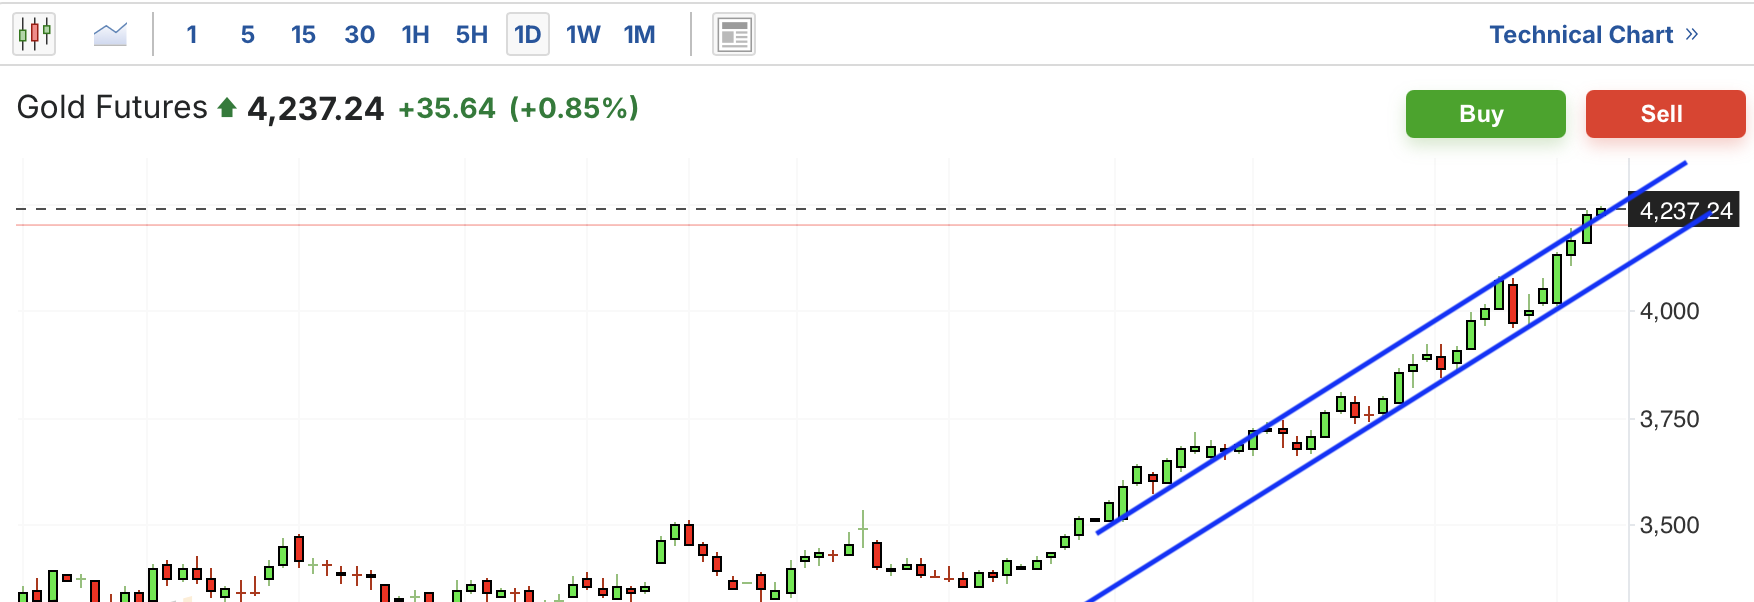Open the Technical Chart link

[x=1594, y=35]
